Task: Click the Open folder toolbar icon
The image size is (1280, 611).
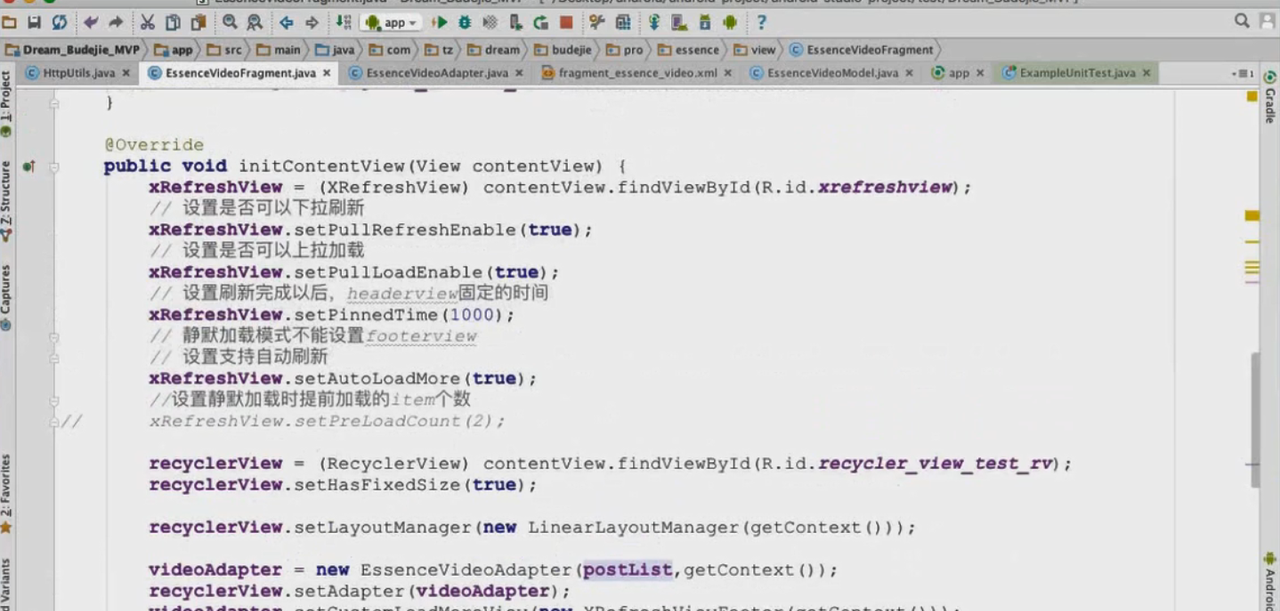Action: [9, 22]
